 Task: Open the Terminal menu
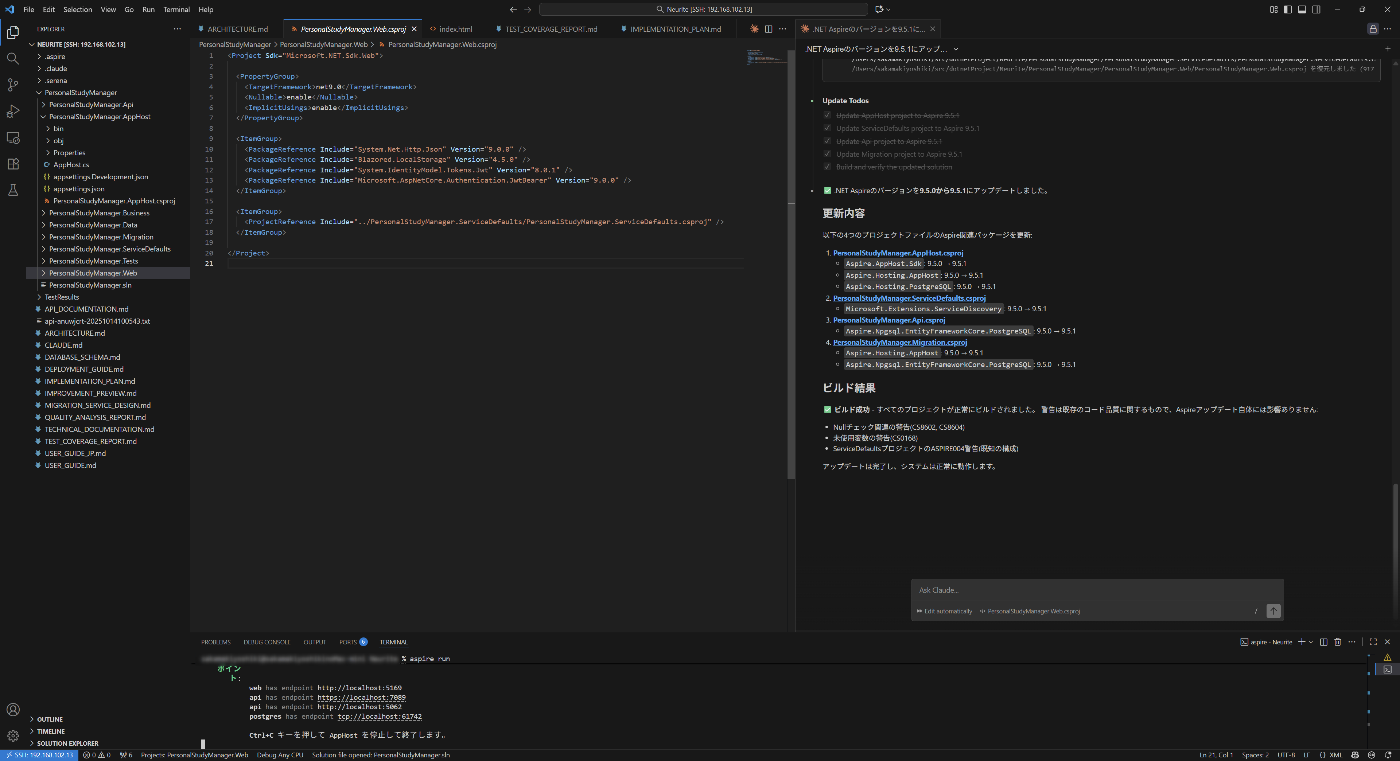[176, 9]
